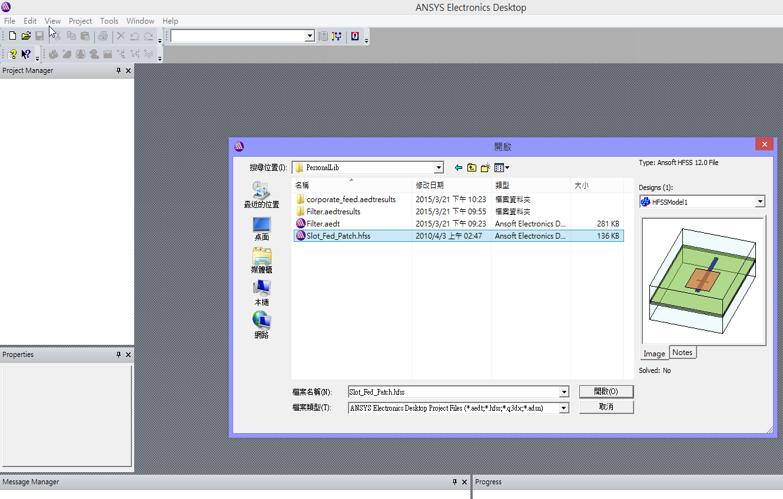Expand the PersonalLib location dropdown
This screenshot has width=783, height=499.
point(438,168)
